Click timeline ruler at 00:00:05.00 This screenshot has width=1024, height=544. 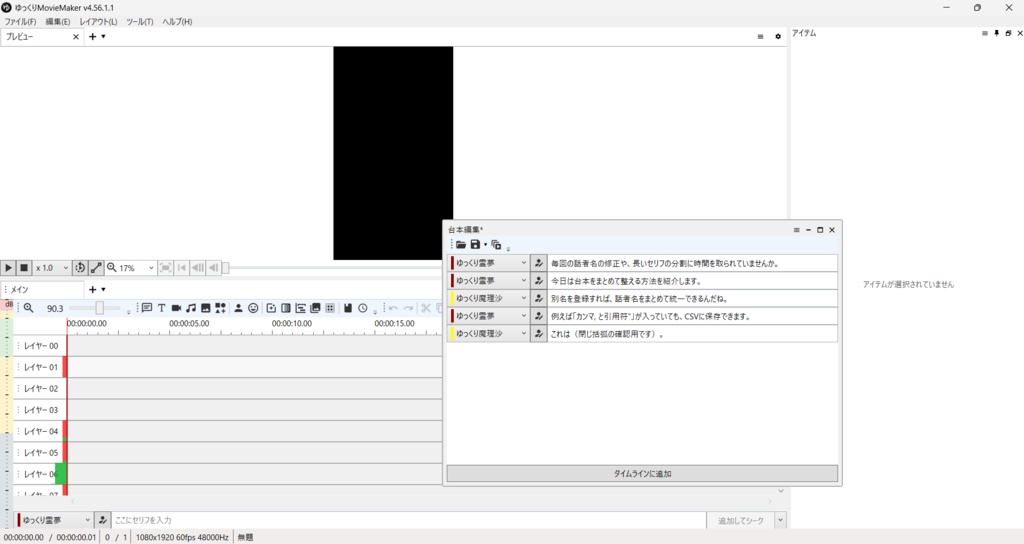click(x=189, y=323)
